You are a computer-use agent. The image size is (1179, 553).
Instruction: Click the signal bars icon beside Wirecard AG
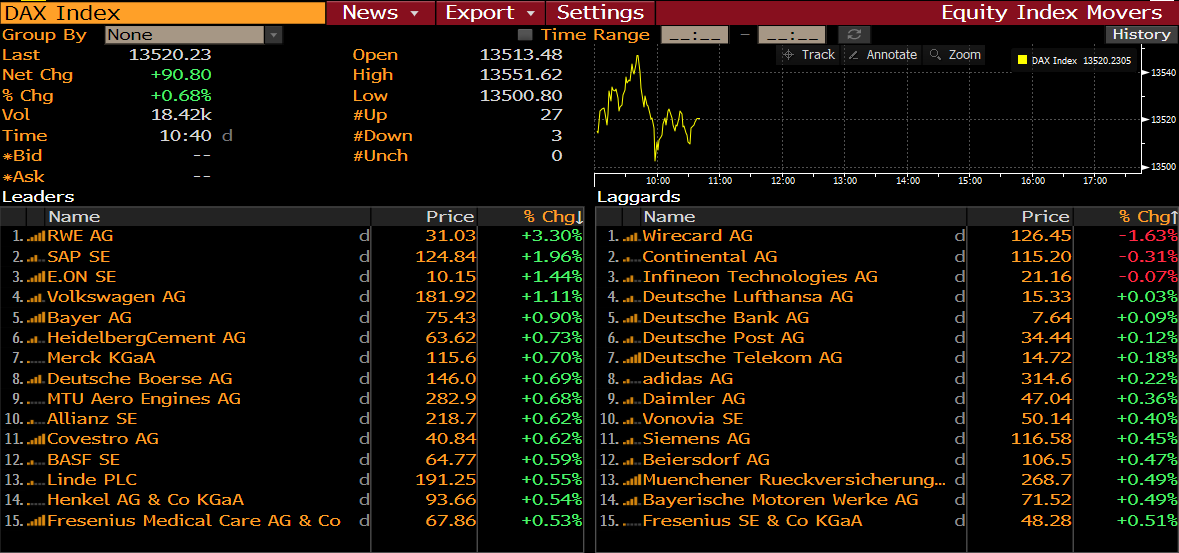point(631,236)
